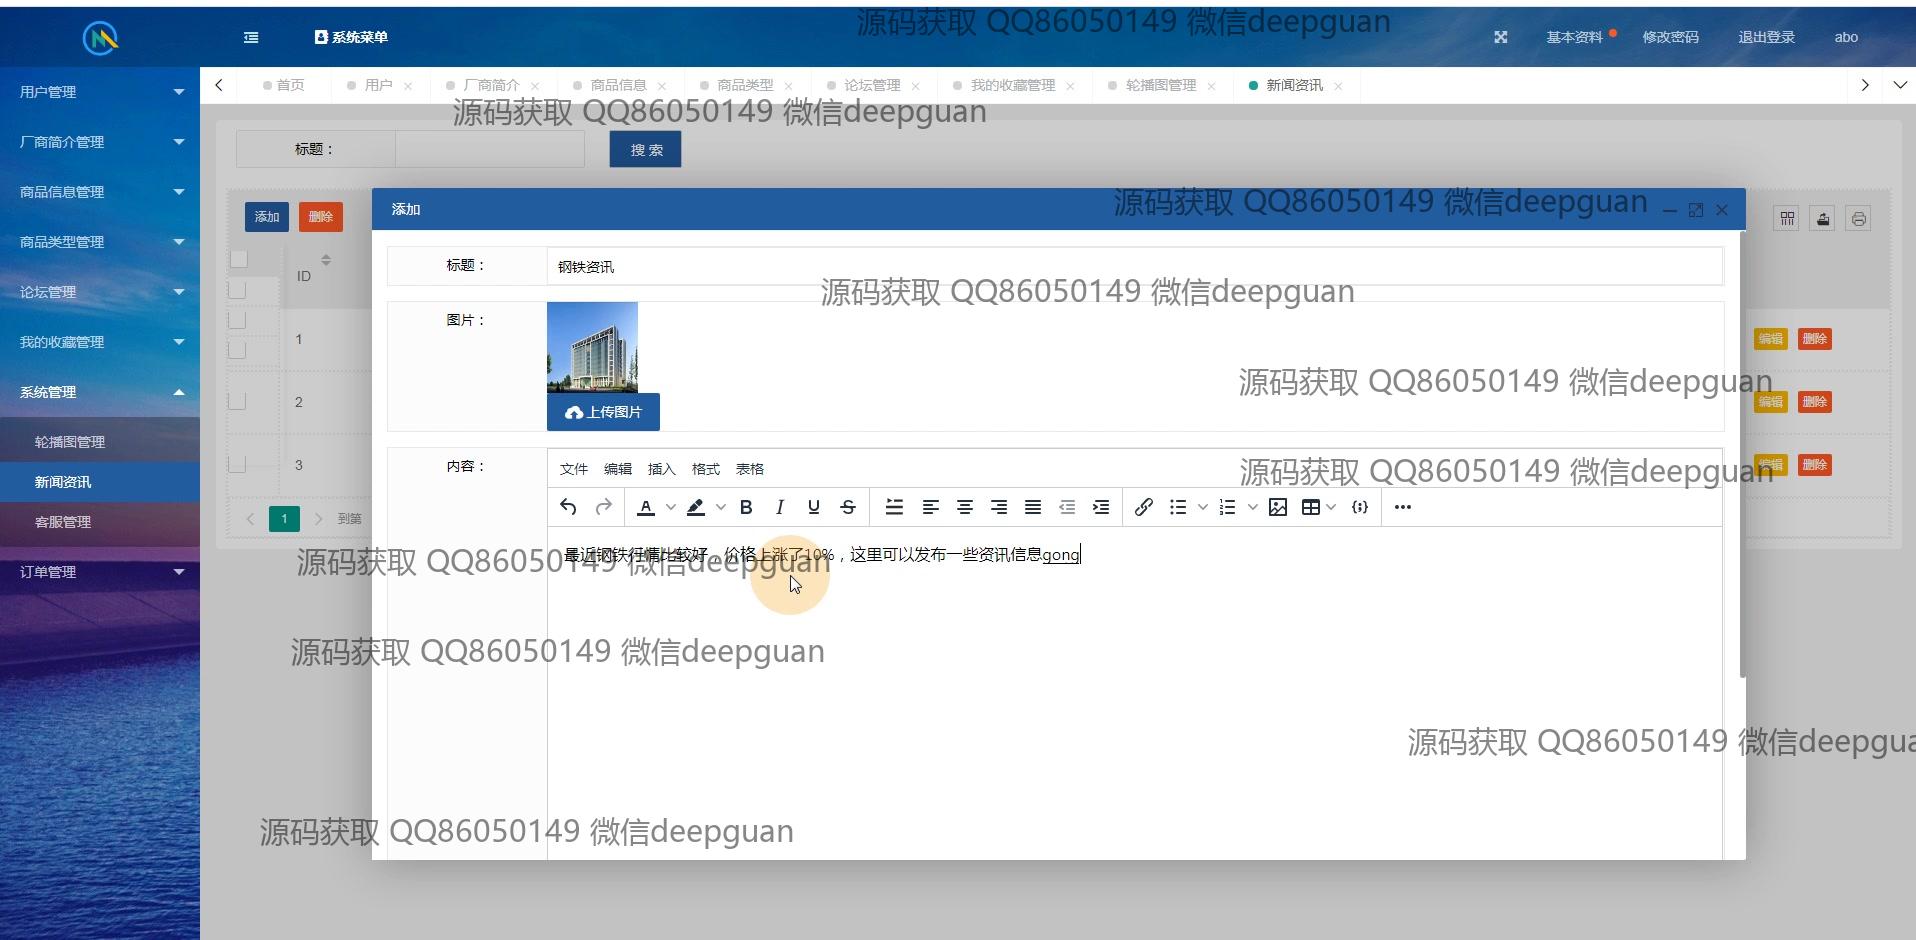Viewport: 1916px width, 940px height.
Task: Tick the checkbox for row 3
Action: [237, 464]
